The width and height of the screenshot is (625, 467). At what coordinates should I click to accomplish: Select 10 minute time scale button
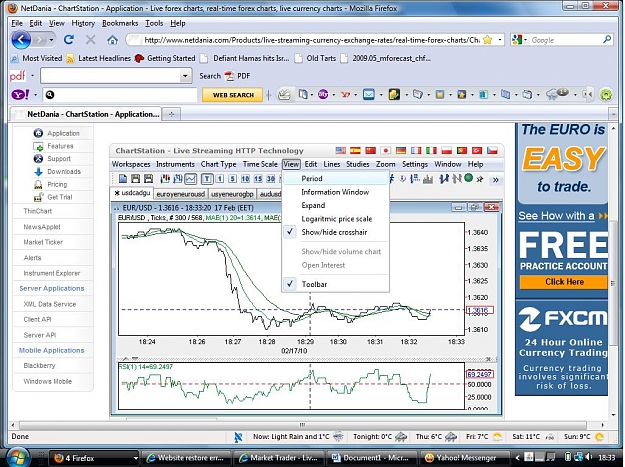tap(245, 179)
